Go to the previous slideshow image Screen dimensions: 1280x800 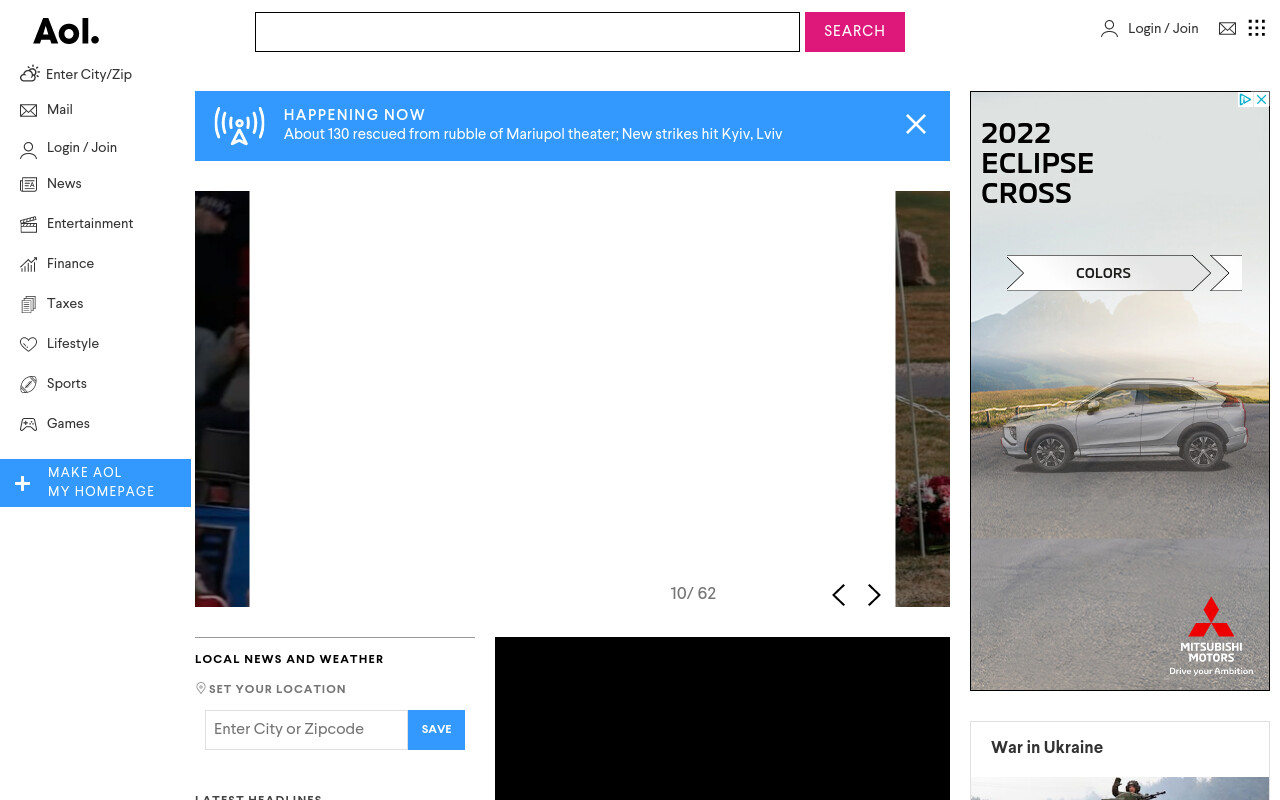pyautogui.click(x=839, y=595)
